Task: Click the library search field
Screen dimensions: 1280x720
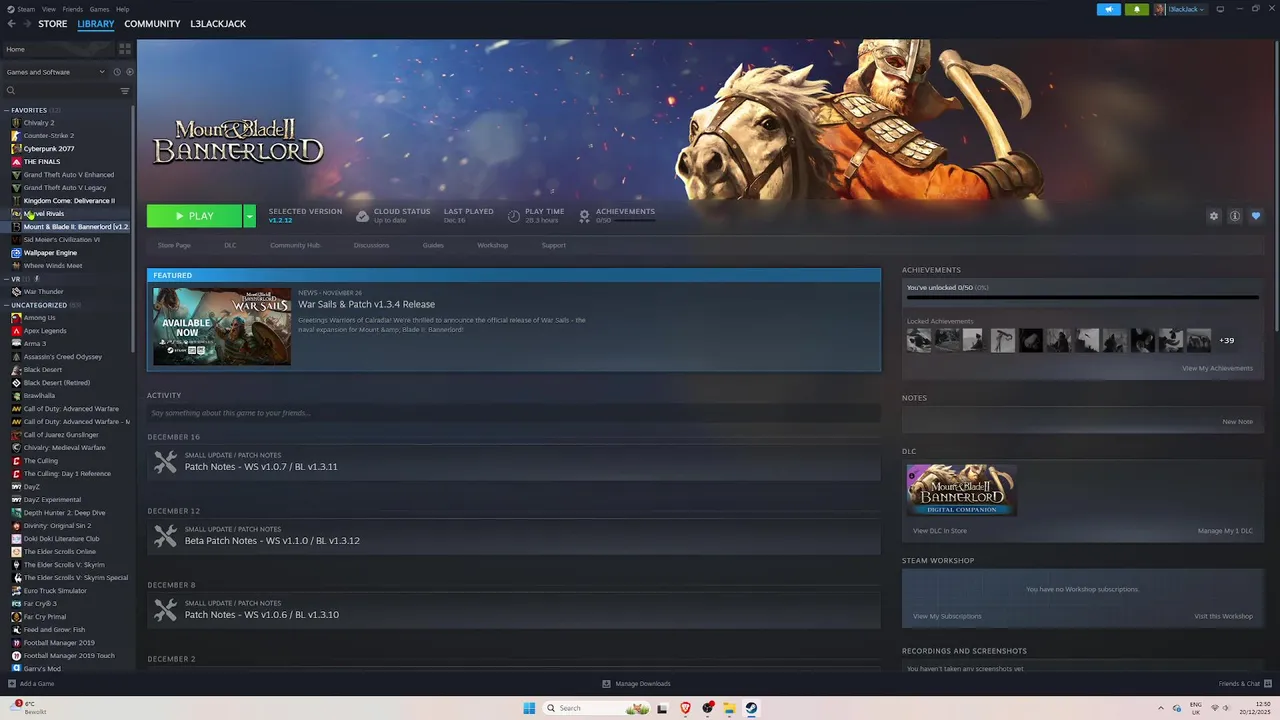Action: (62, 91)
